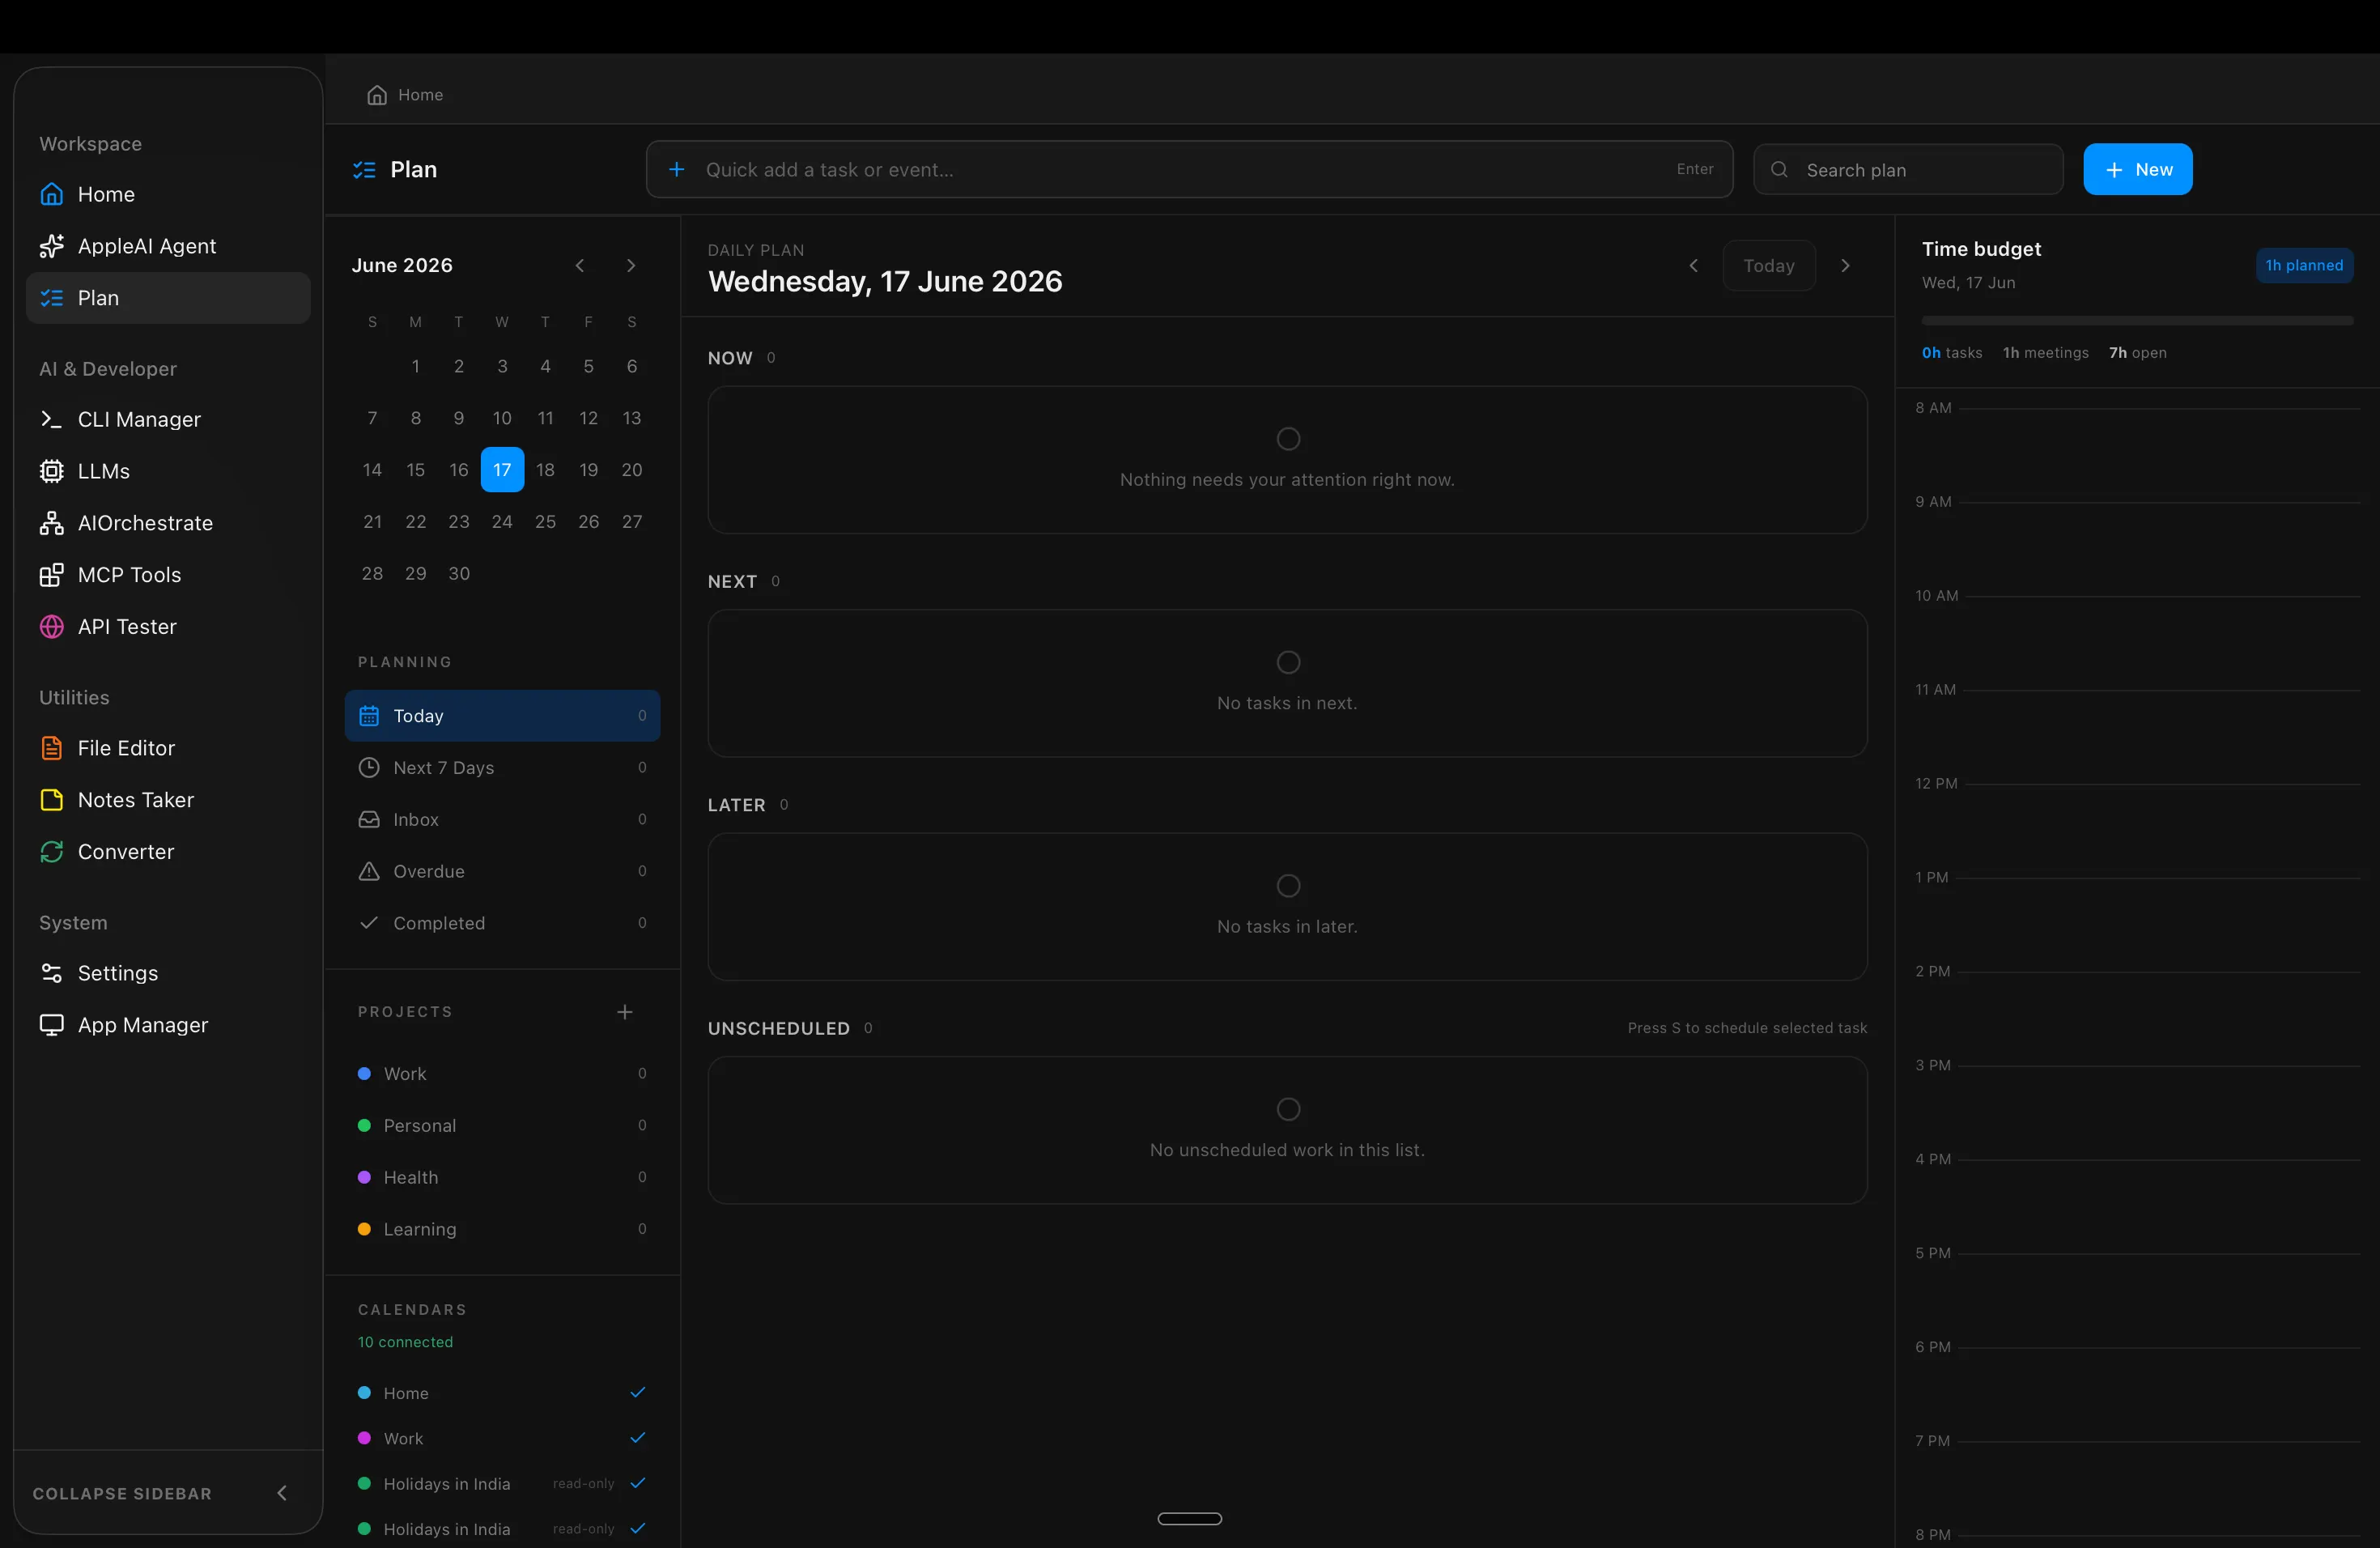Click the Work project blue dot
The width and height of the screenshot is (2380, 1548).
pos(364,1074)
